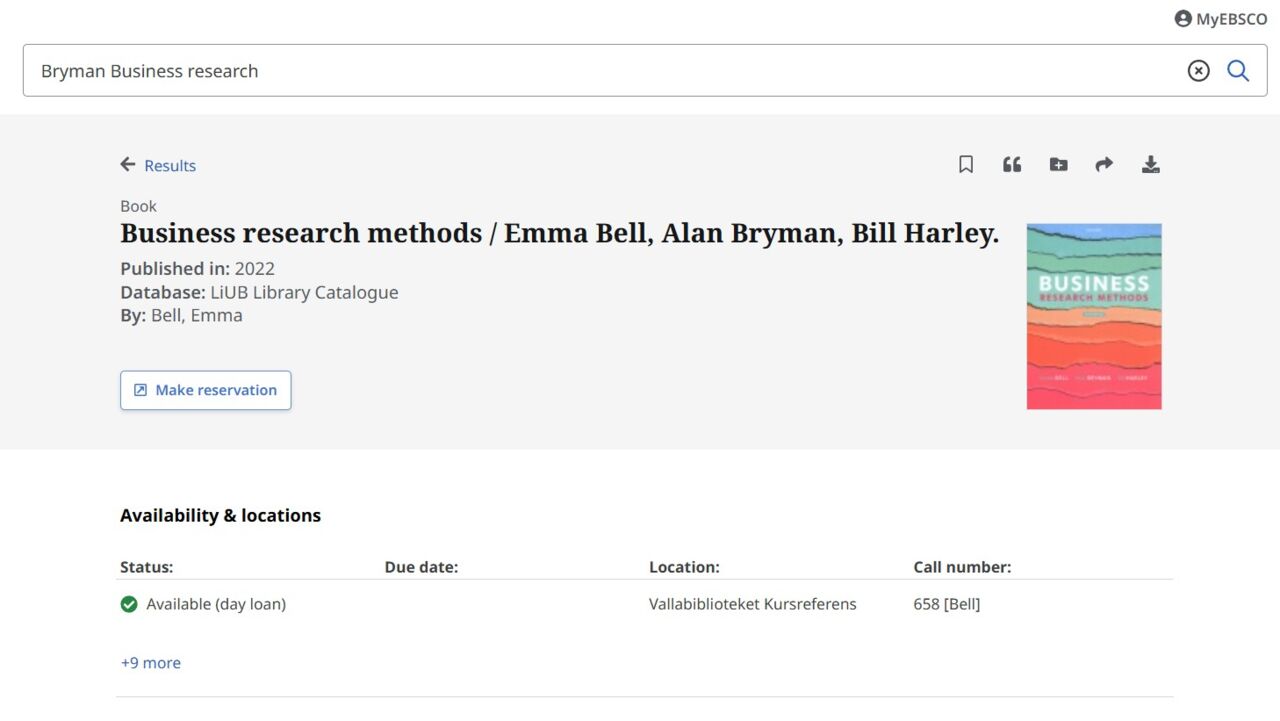Open the Cite tool for this record

point(1011,164)
